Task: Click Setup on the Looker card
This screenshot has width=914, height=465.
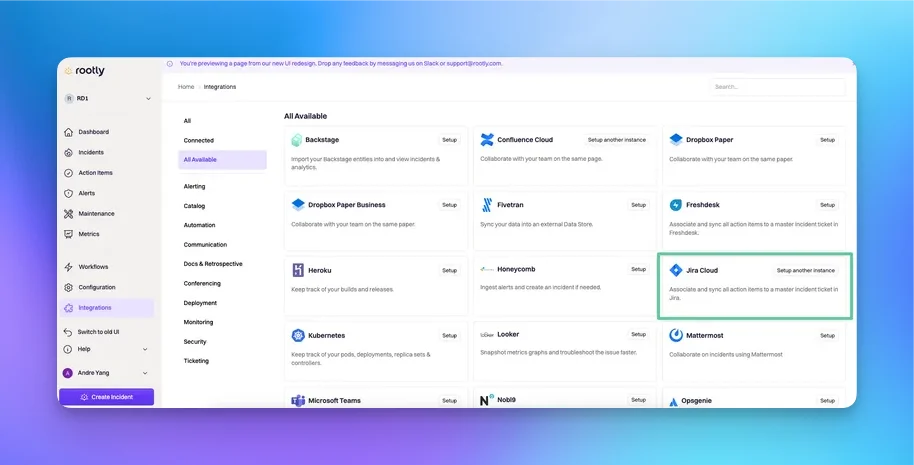Action: coord(638,334)
